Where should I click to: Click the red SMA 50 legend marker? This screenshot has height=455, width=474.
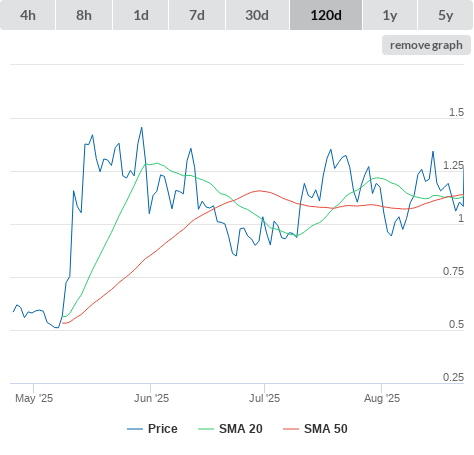(291, 429)
